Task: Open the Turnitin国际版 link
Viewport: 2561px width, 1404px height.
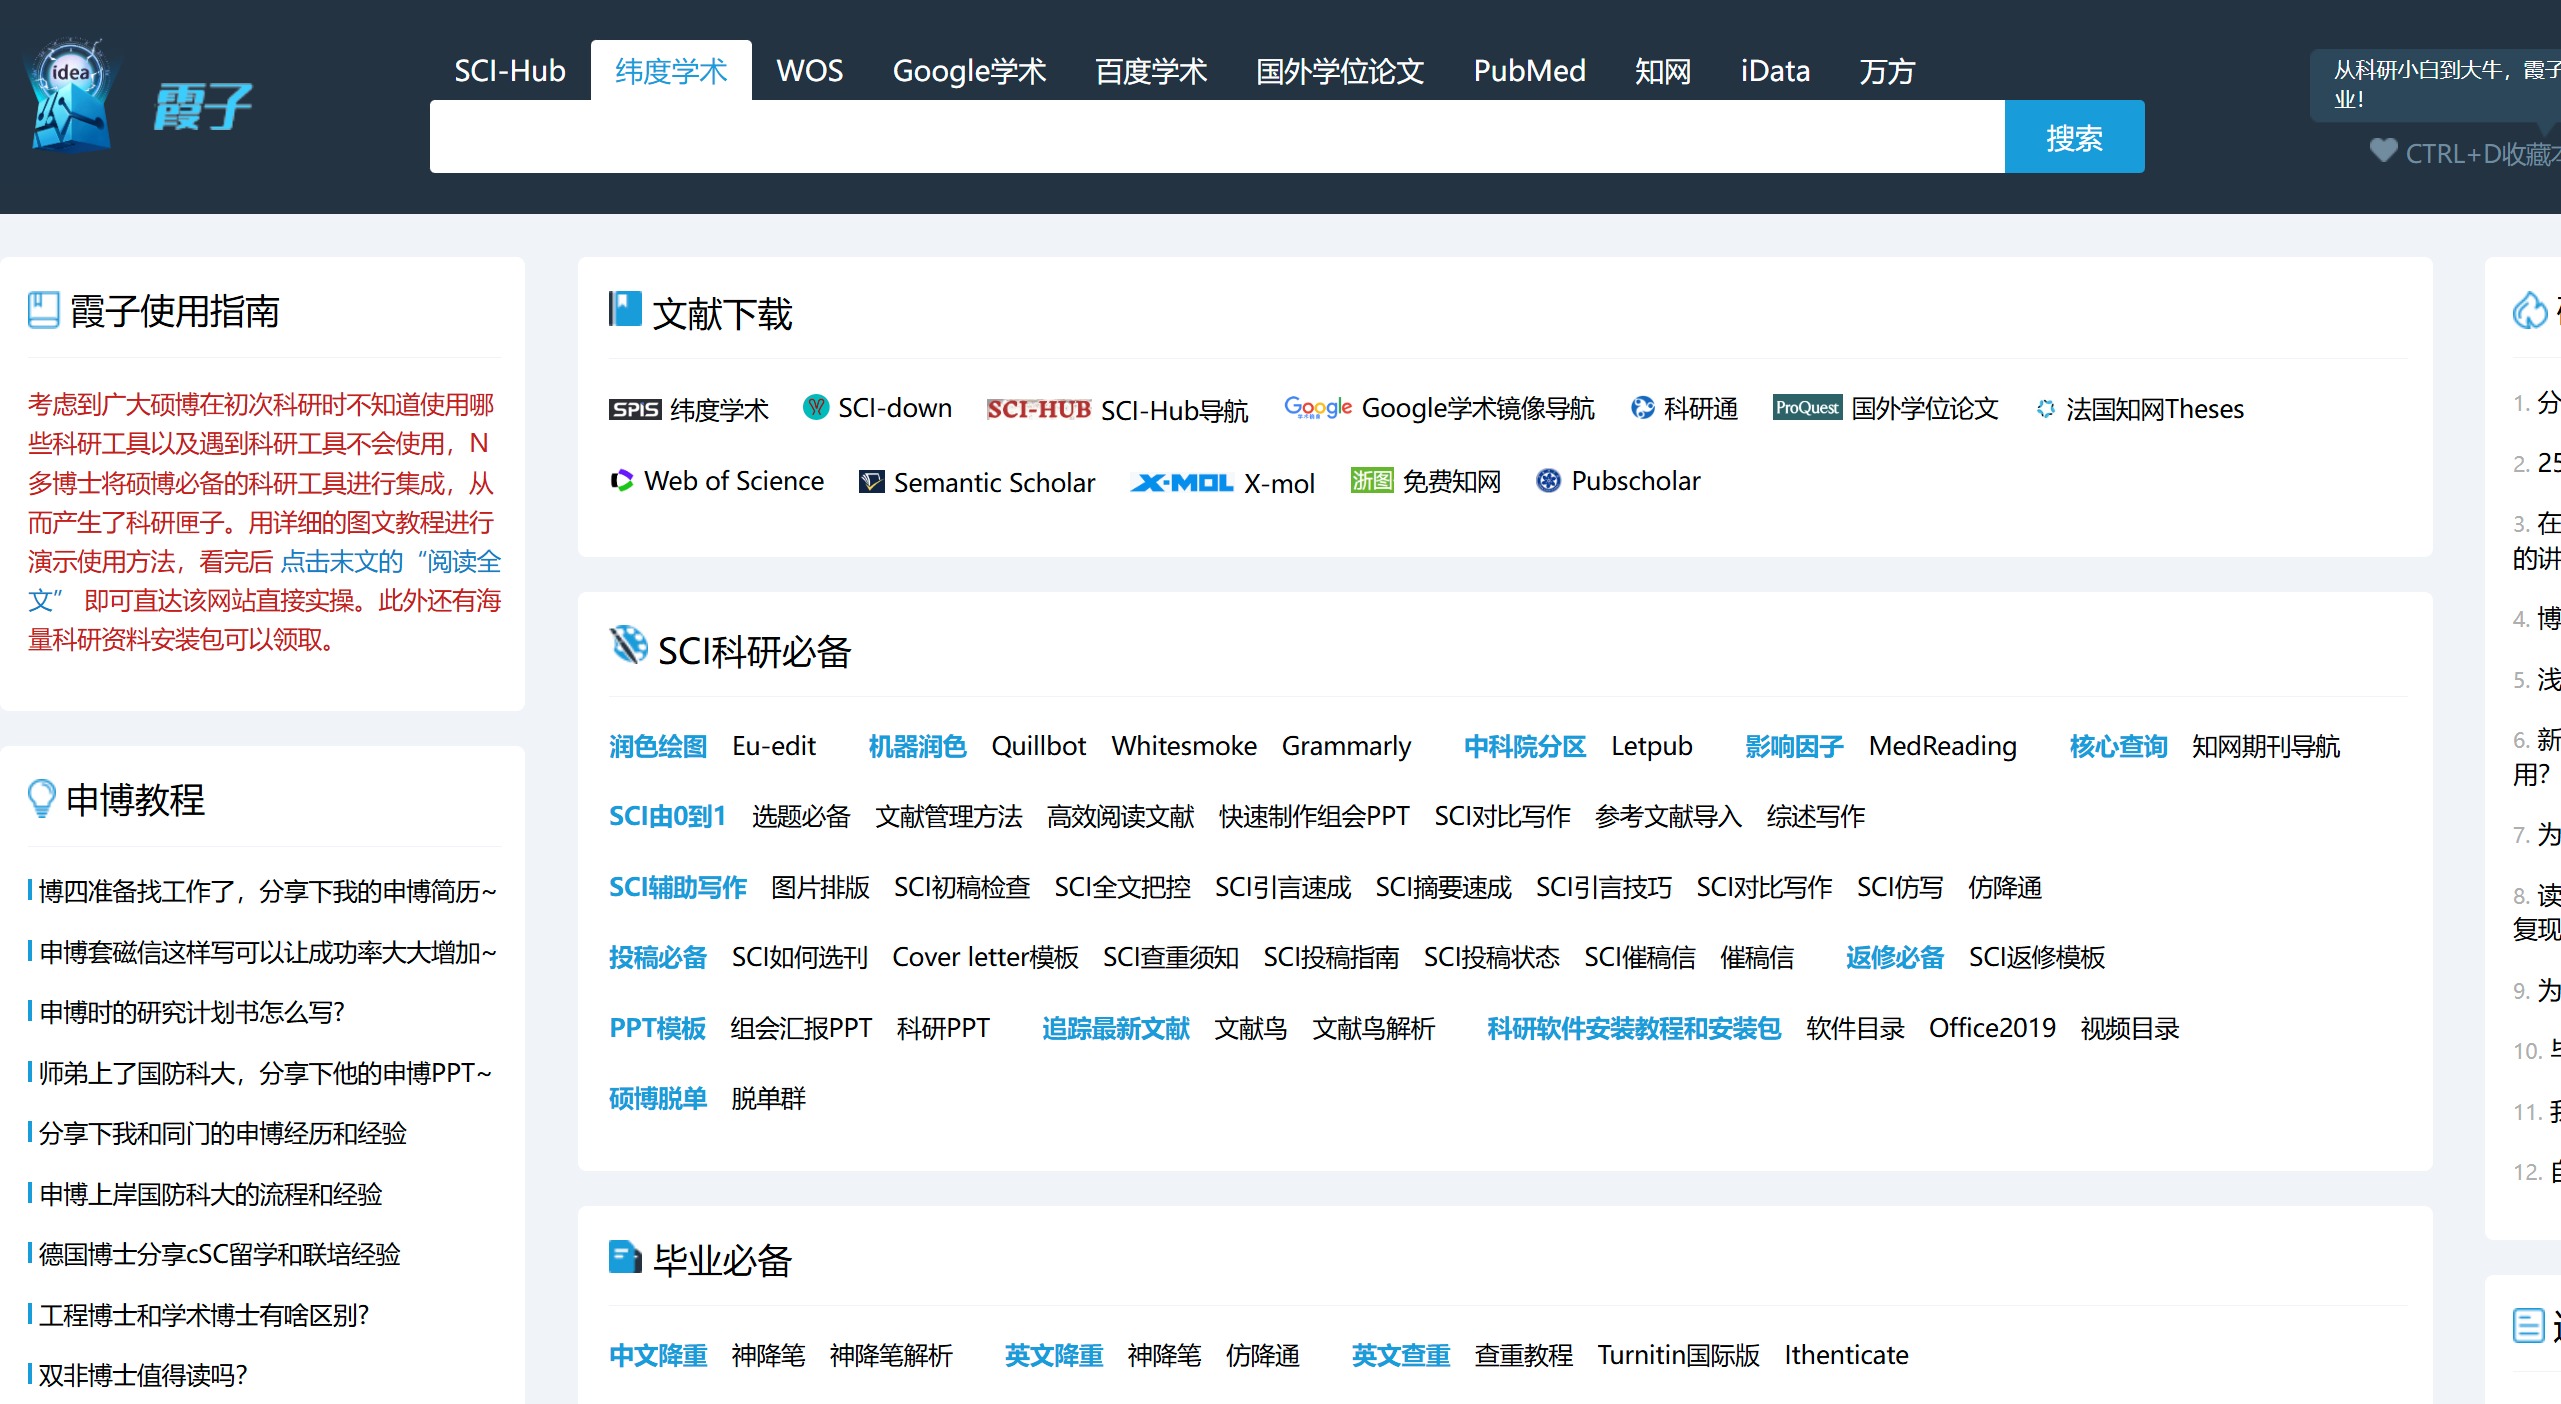Action: pyautogui.click(x=1678, y=1355)
